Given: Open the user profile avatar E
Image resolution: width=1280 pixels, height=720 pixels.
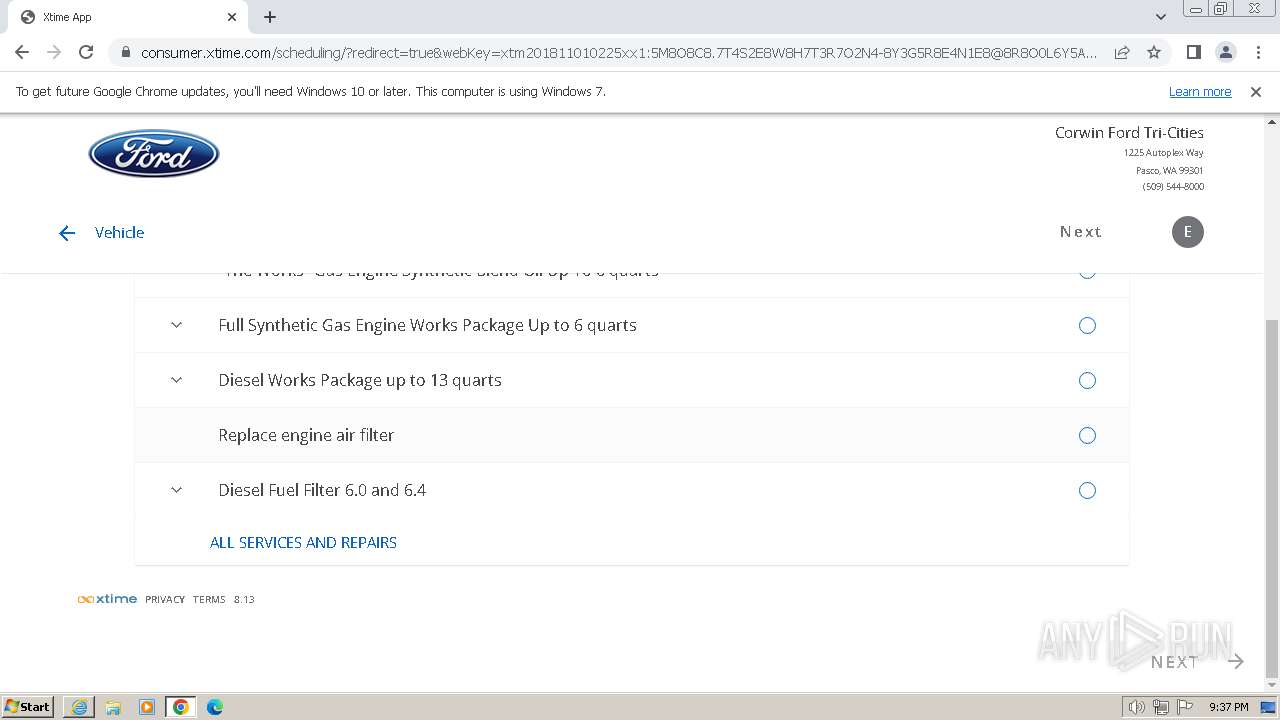Looking at the screenshot, I should tap(1188, 232).
